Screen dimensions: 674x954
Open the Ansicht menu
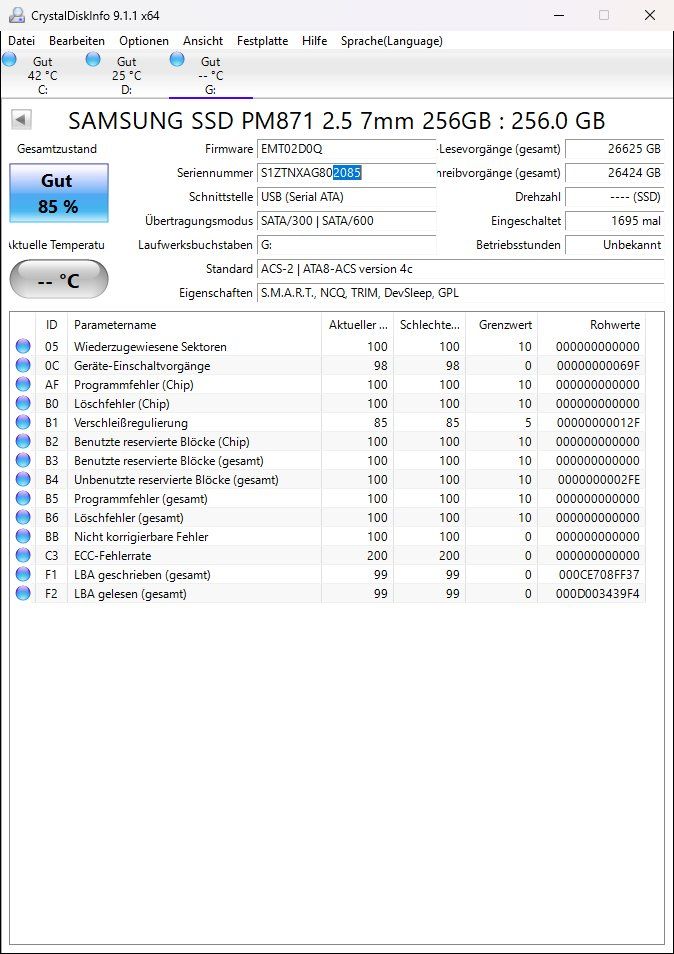(x=203, y=41)
